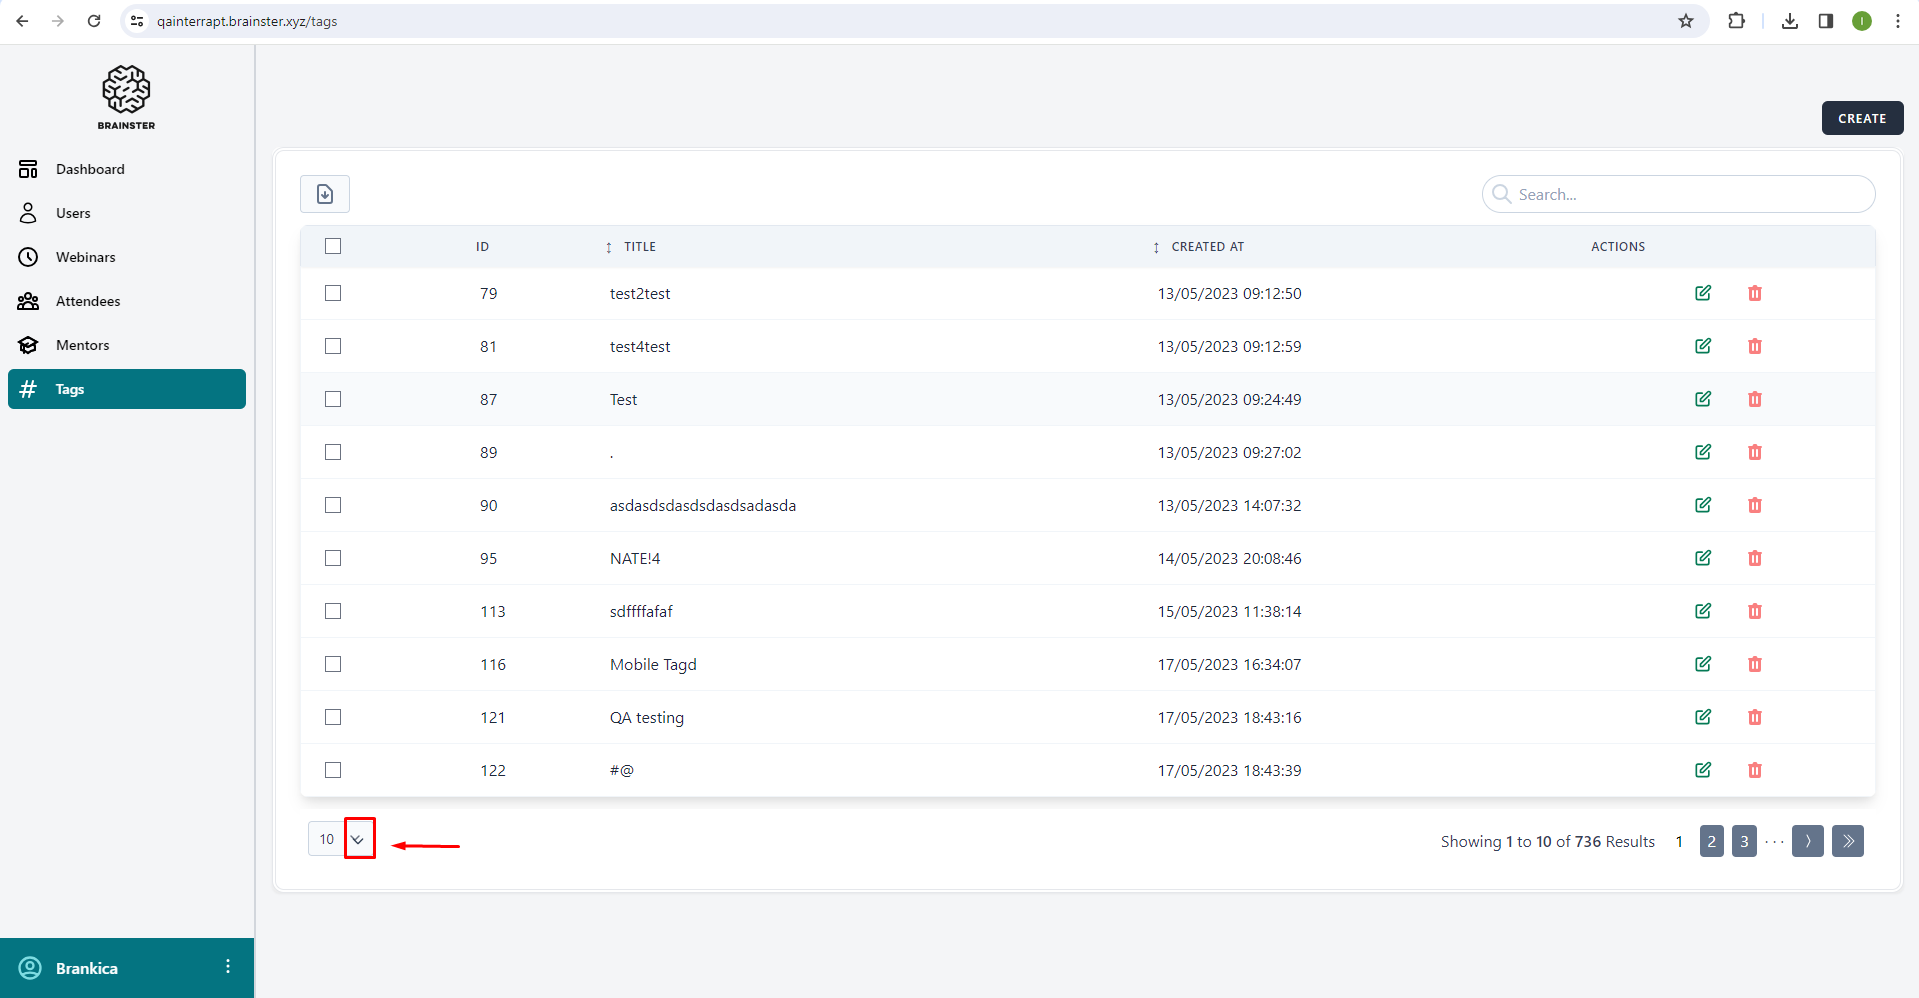Edit the tag titled test2test

pos(1703,293)
